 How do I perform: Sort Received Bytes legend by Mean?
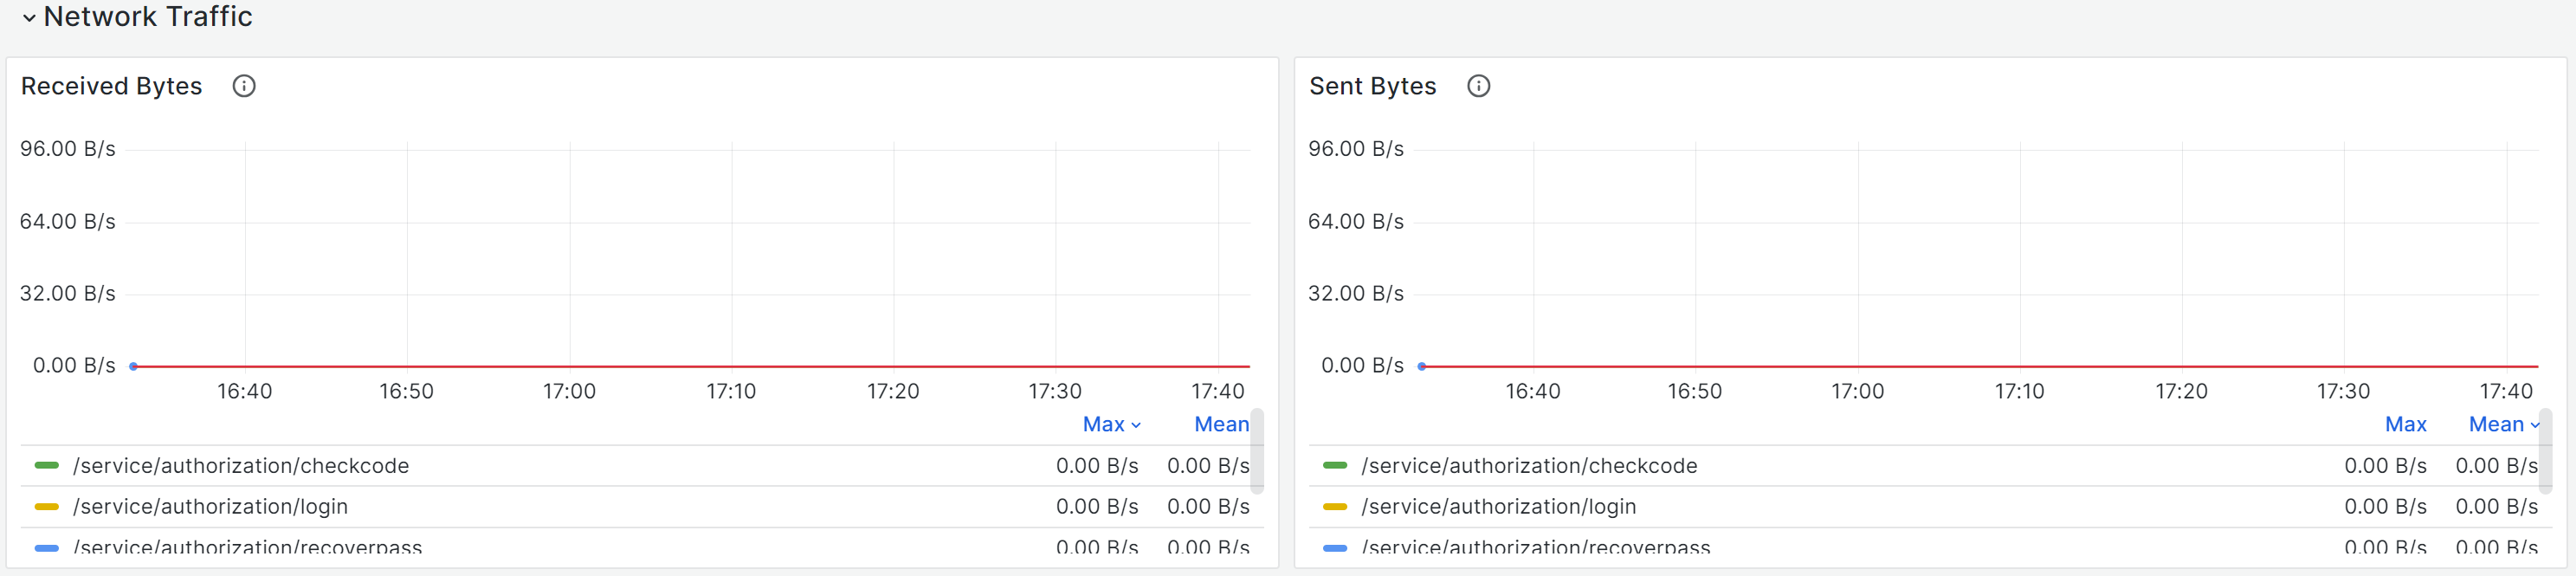coord(1221,424)
